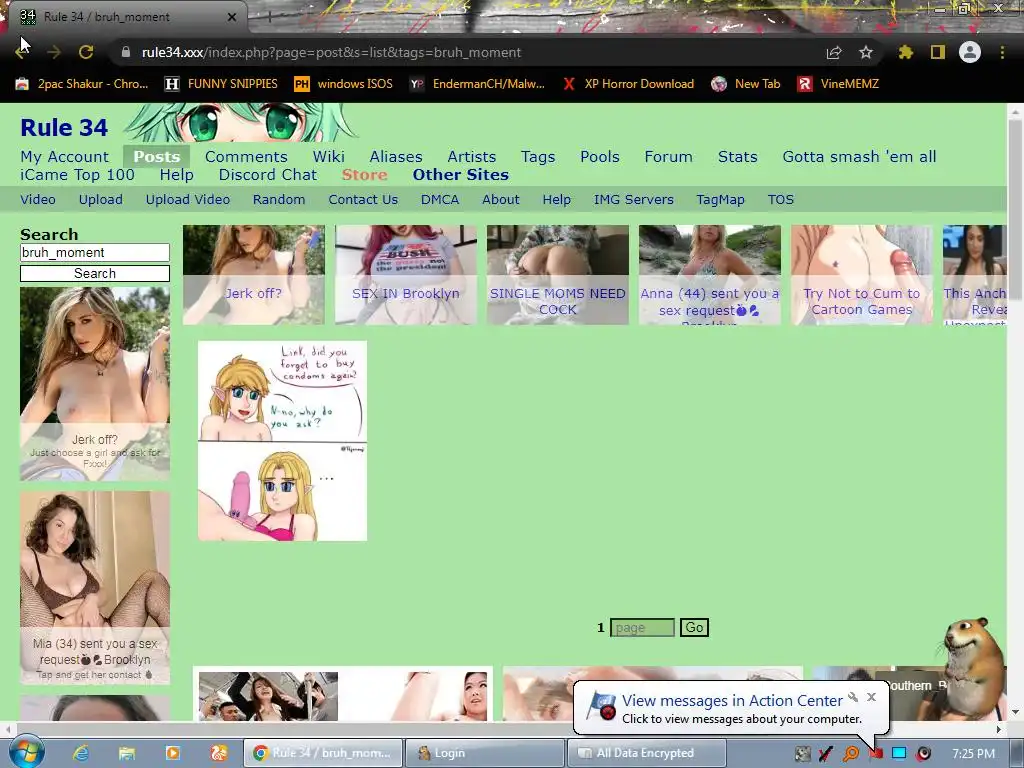The image size is (1024, 768).
Task: Open the VineMEMZ bookmark
Action: 838,84
